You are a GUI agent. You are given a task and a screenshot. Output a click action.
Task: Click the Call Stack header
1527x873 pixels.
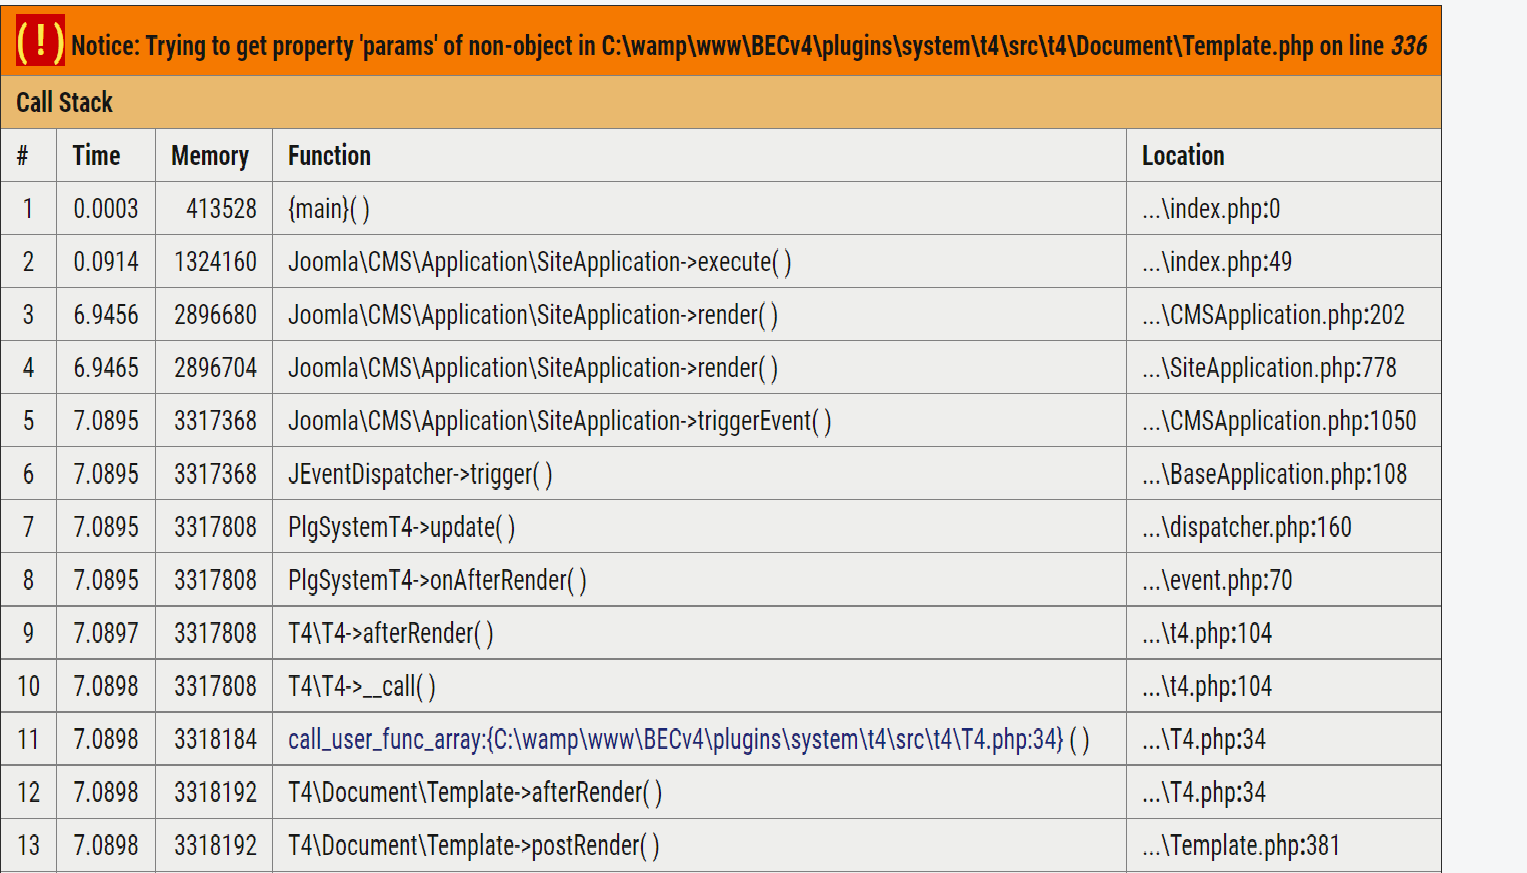64,103
